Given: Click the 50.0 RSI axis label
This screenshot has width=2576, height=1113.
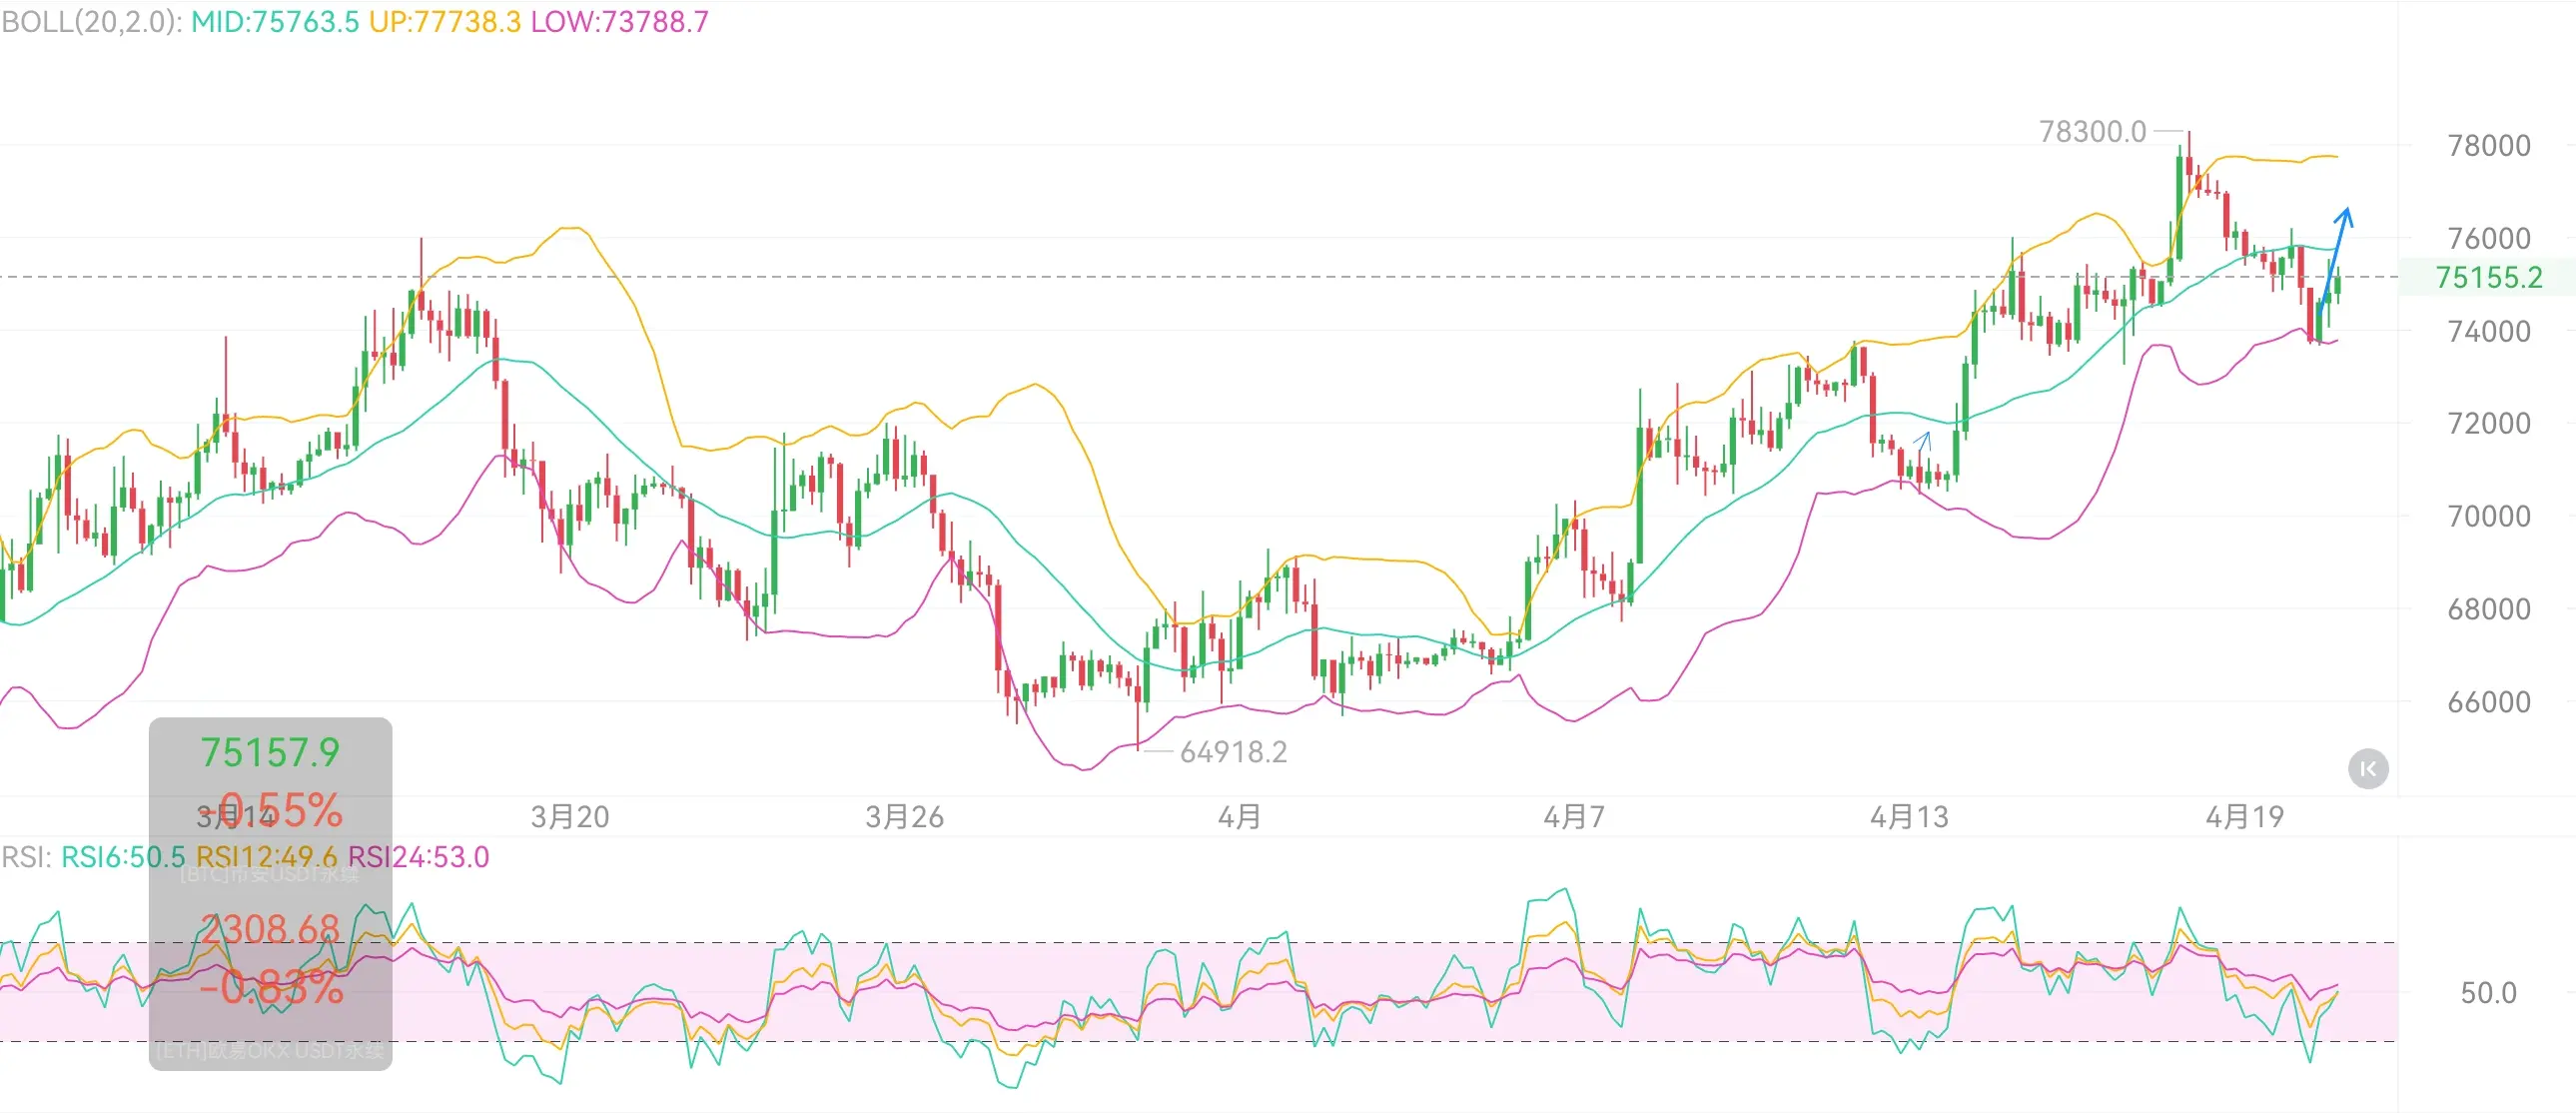Looking at the screenshot, I should coord(2487,993).
